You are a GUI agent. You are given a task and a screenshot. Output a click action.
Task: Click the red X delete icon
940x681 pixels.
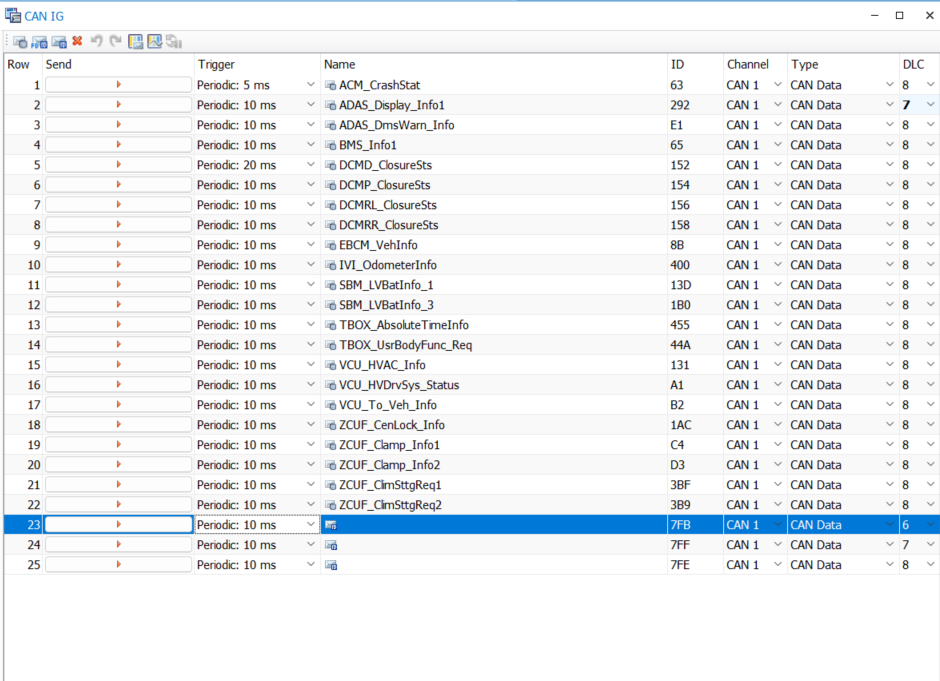[77, 41]
